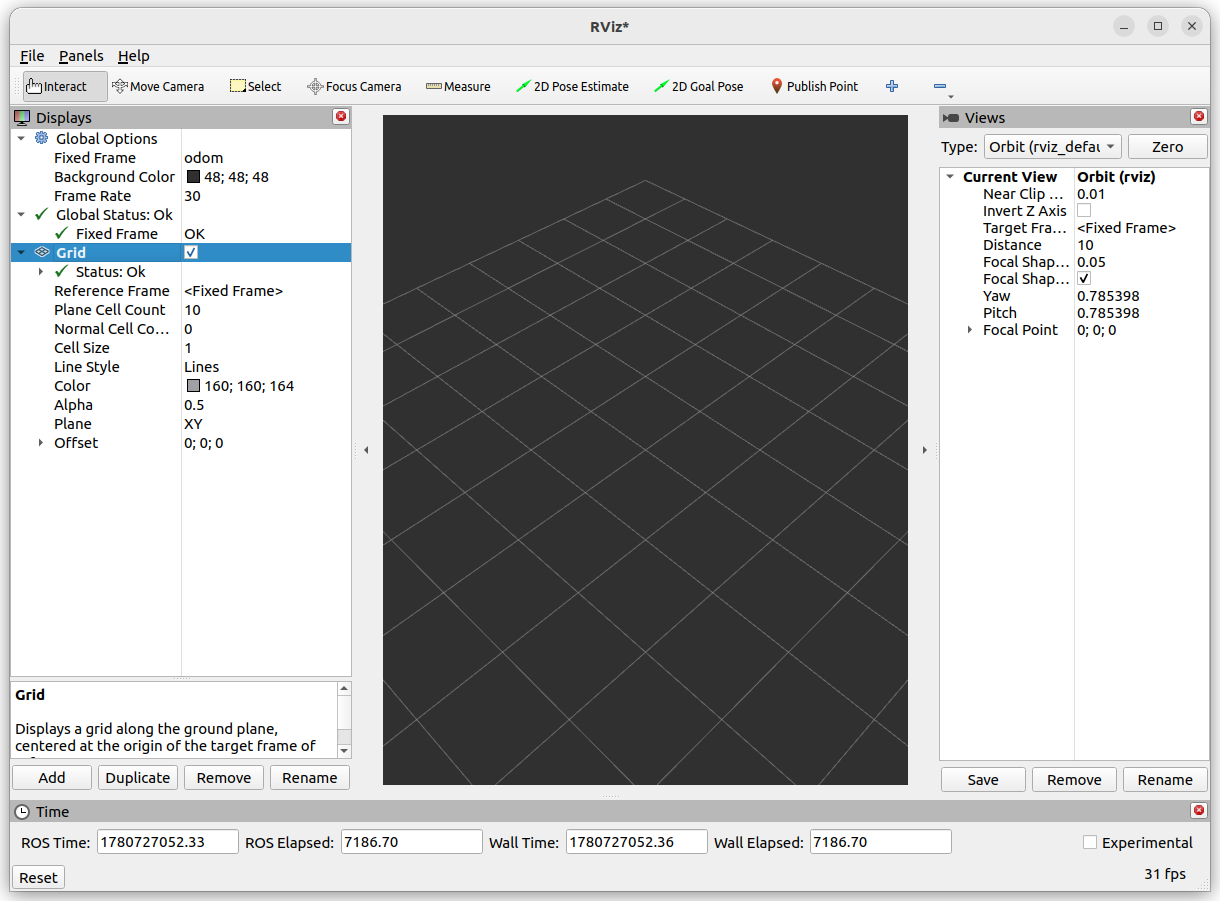Click description scrollbar down arrow
This screenshot has width=1220, height=901.
[x=344, y=750]
